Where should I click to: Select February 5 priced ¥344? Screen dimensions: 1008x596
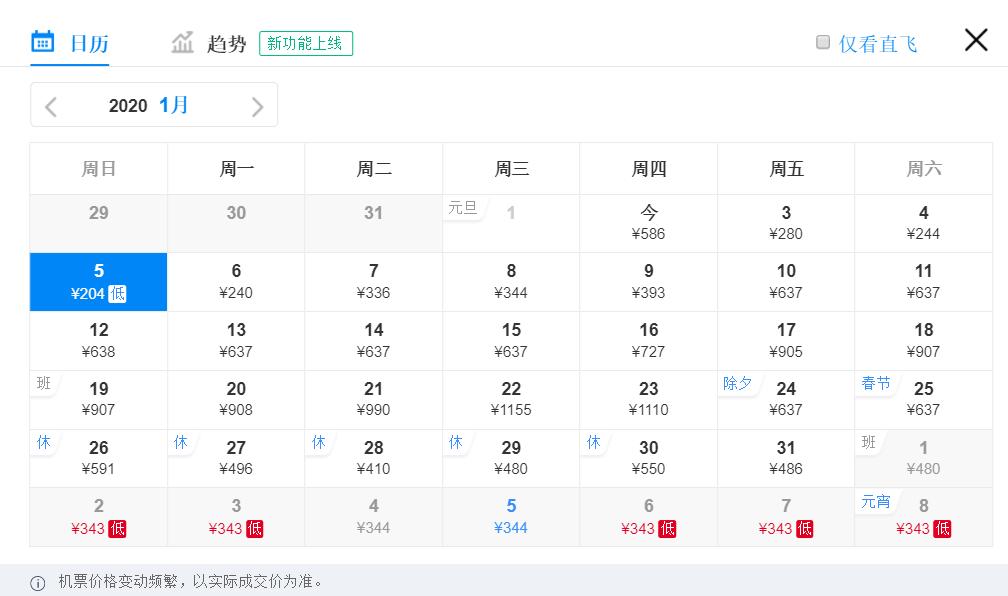(511, 516)
